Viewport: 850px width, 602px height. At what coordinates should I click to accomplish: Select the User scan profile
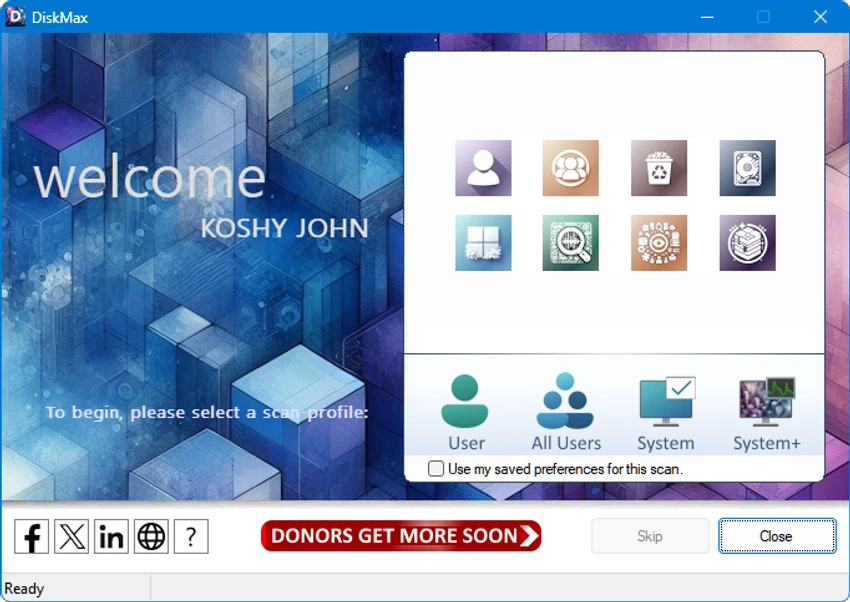tap(466, 412)
